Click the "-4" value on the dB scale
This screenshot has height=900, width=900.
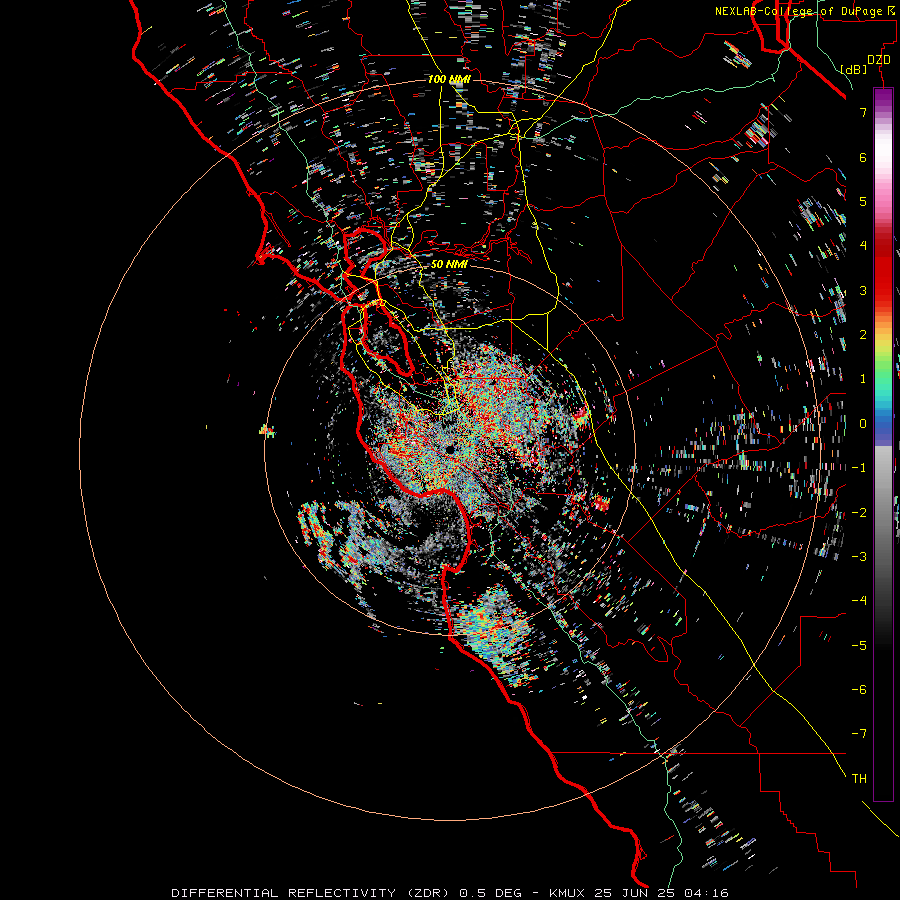[x=859, y=601]
